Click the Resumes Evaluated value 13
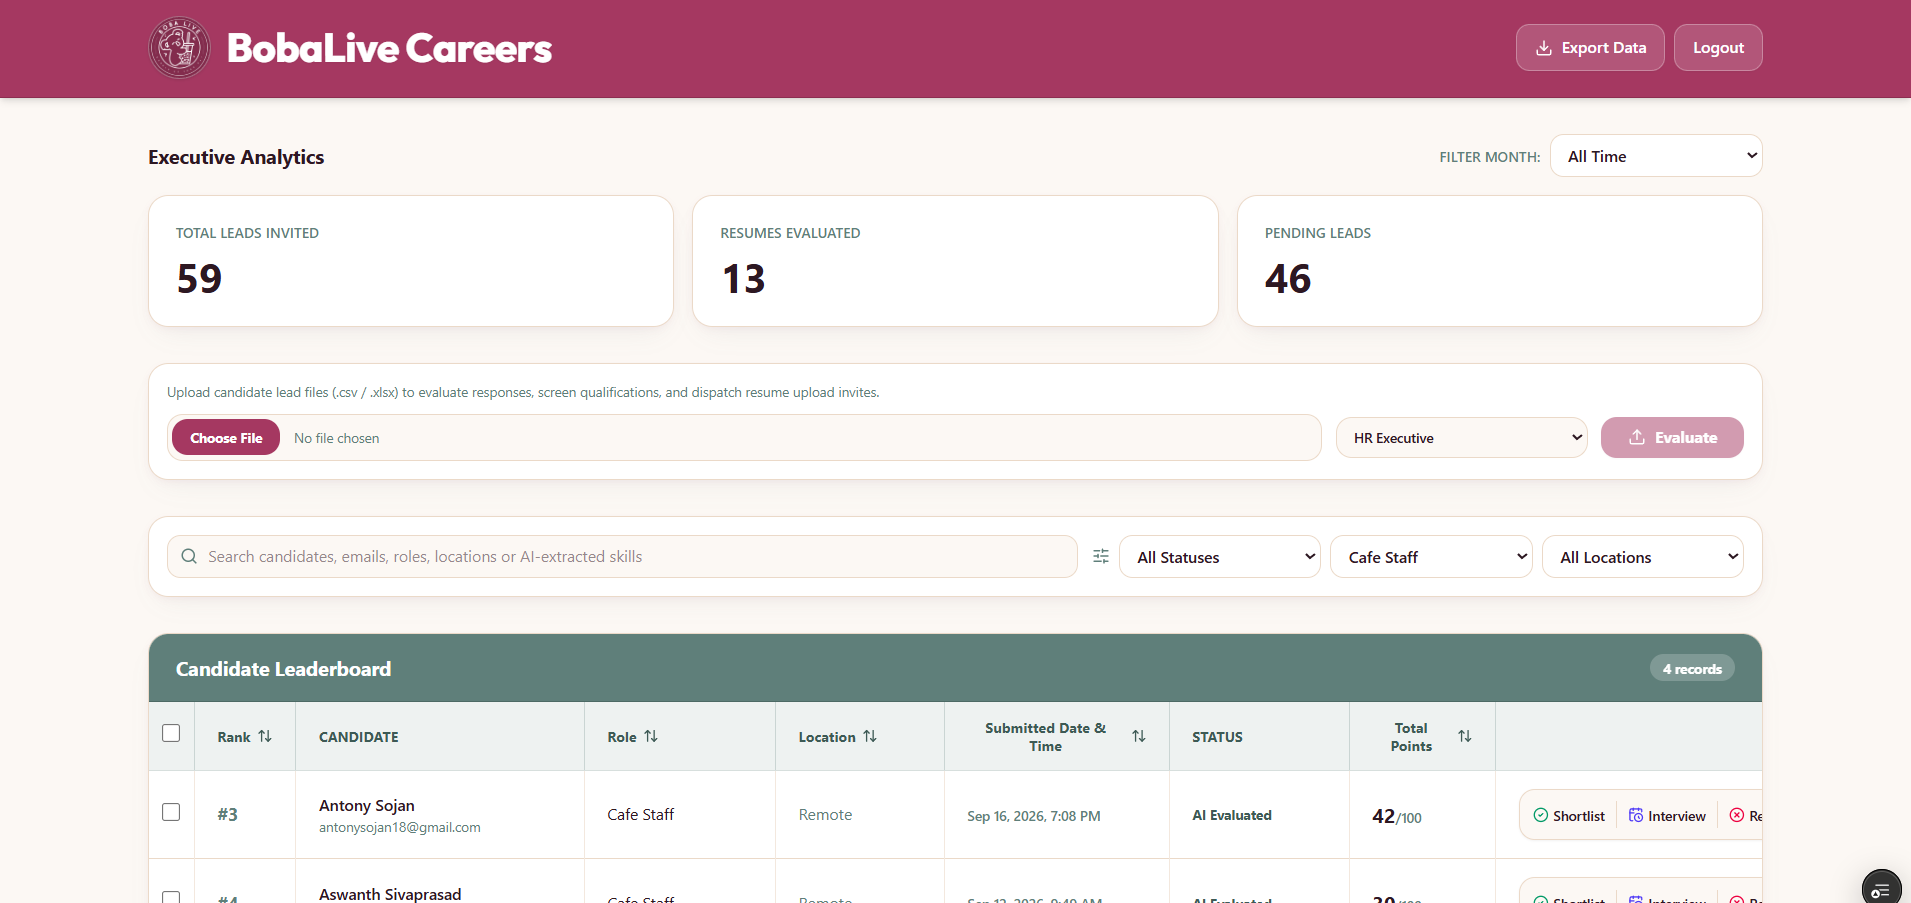This screenshot has height=903, width=1911. 743,279
